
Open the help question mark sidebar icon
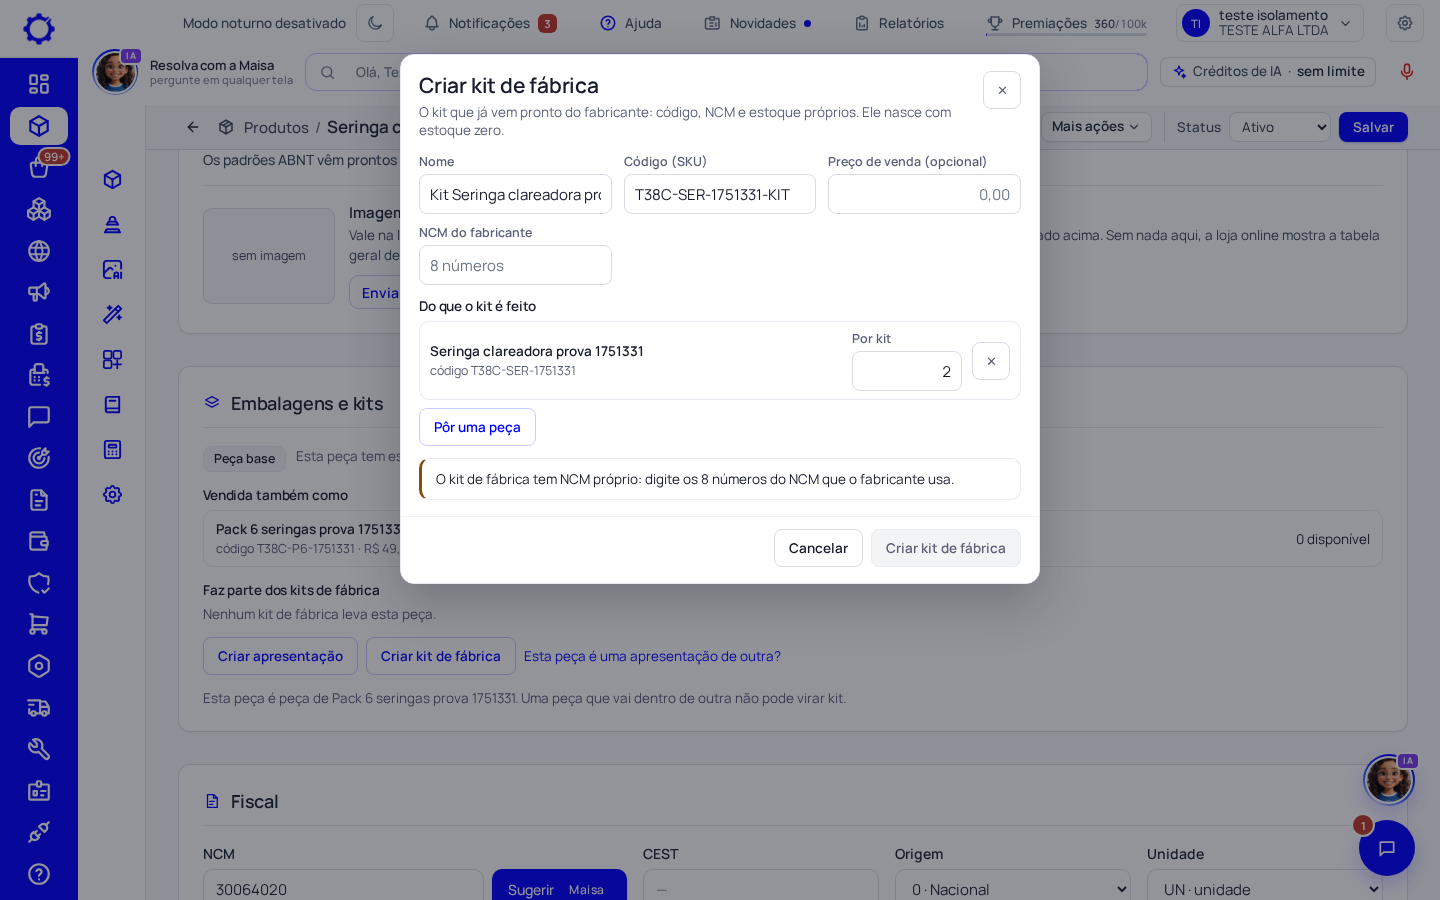click(39, 874)
